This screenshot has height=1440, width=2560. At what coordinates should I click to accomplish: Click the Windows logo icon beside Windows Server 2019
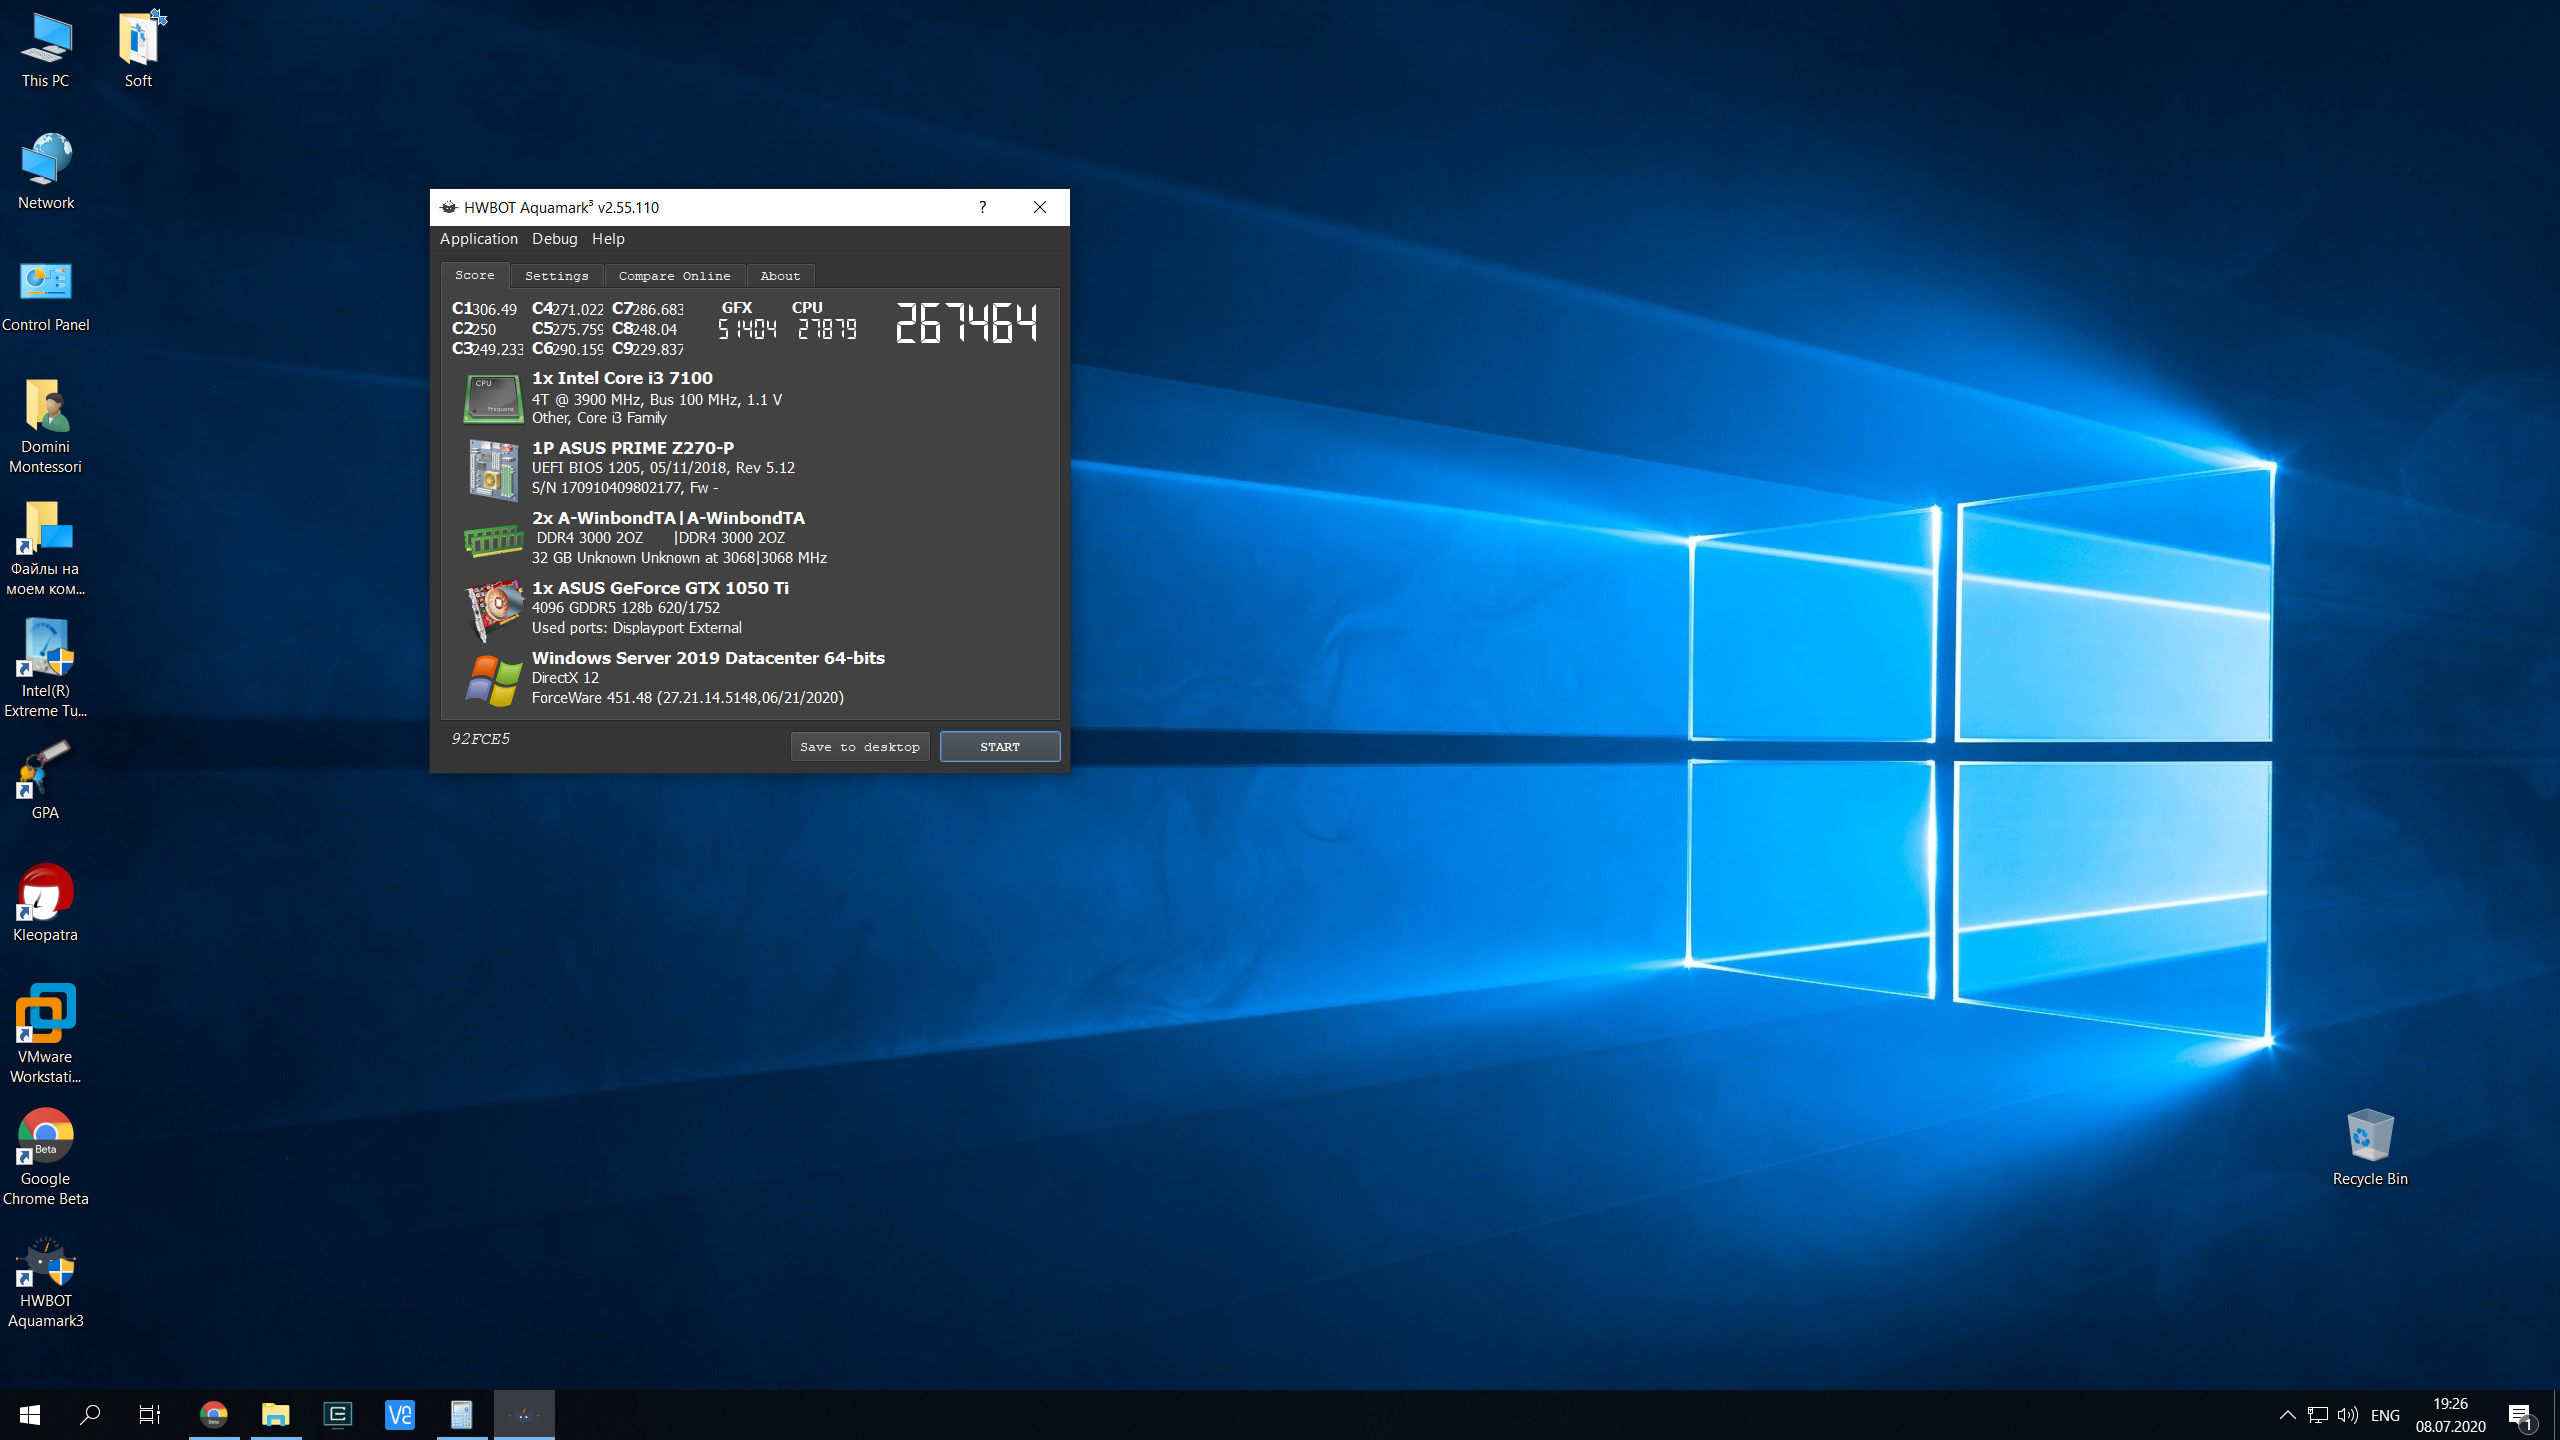(493, 680)
